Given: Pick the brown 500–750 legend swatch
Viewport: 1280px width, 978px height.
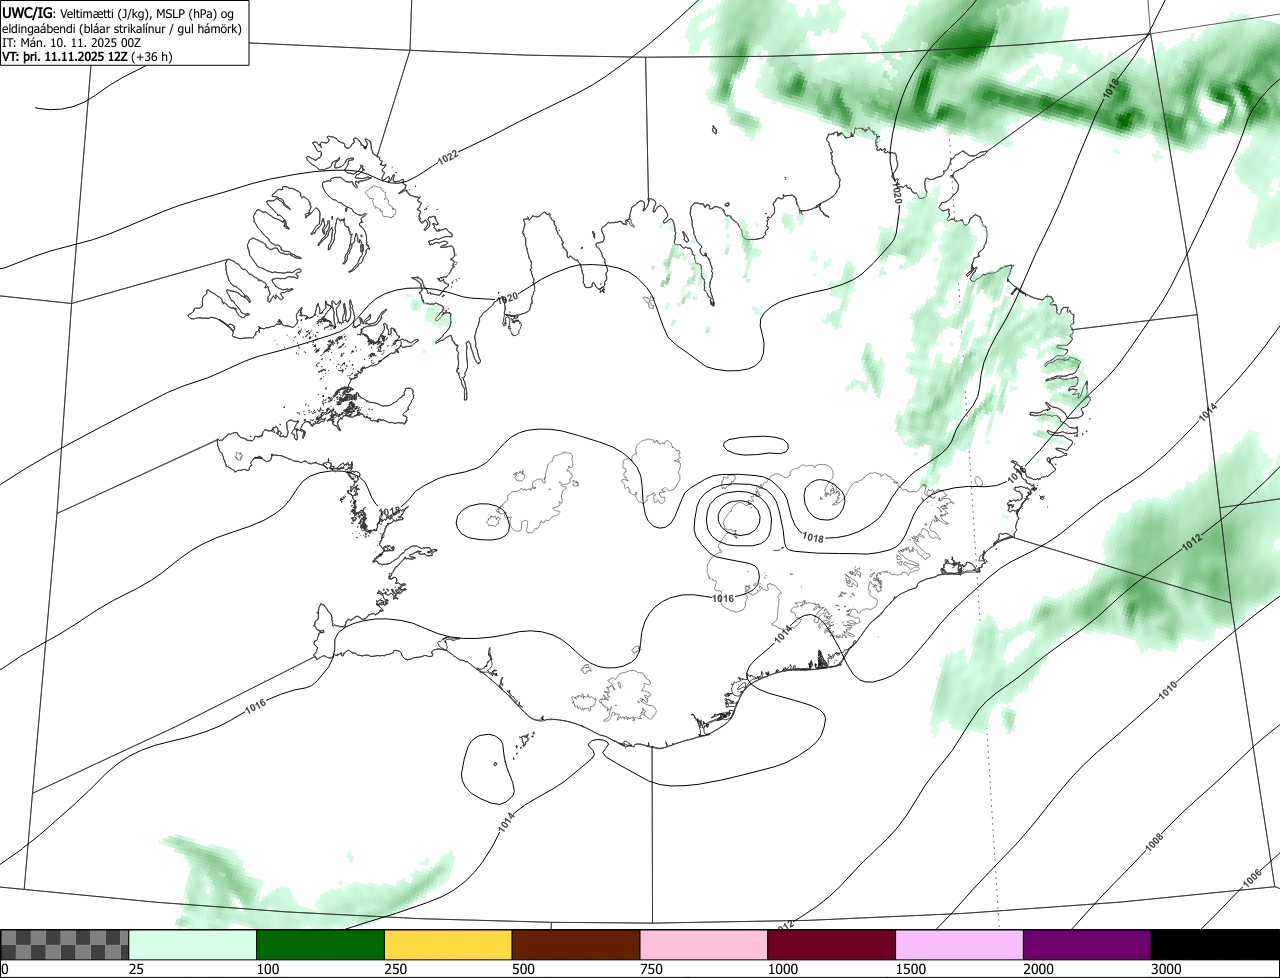Looking at the screenshot, I should point(576,944).
